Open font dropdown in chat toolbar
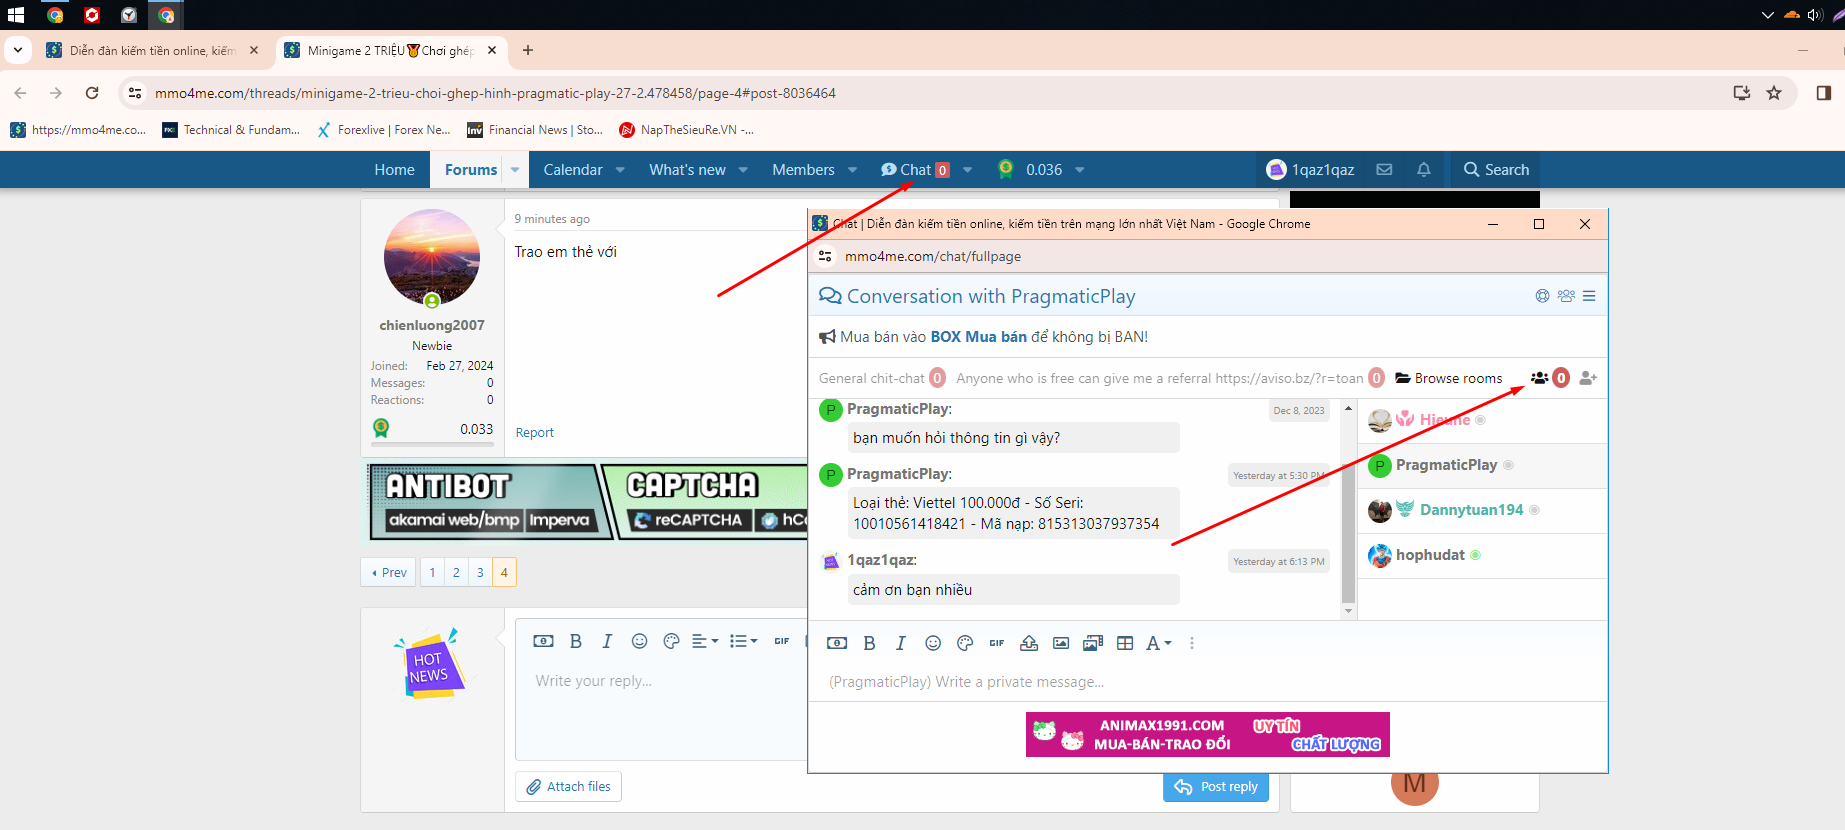 1159,643
